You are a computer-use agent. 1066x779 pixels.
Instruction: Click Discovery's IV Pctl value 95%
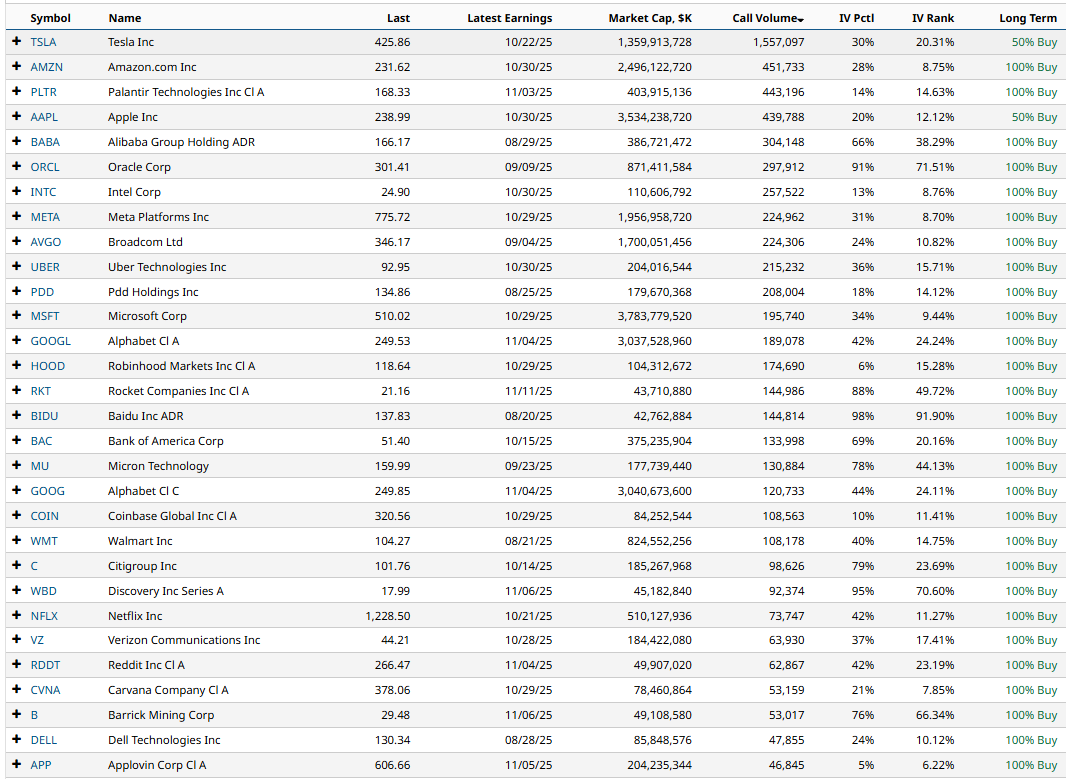863,591
